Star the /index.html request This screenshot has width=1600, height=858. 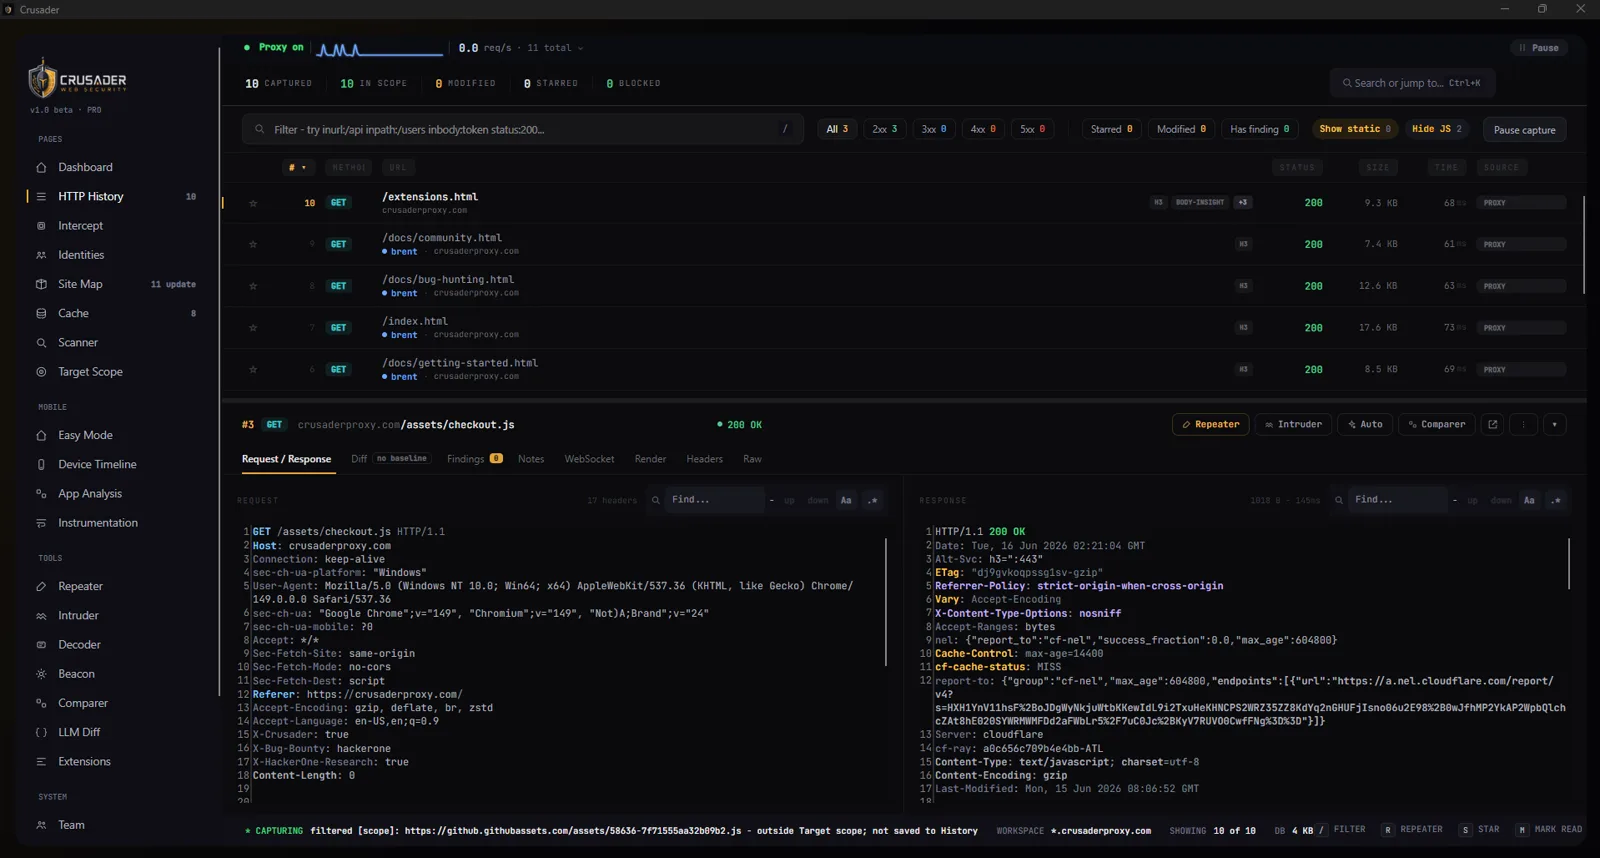tap(253, 328)
